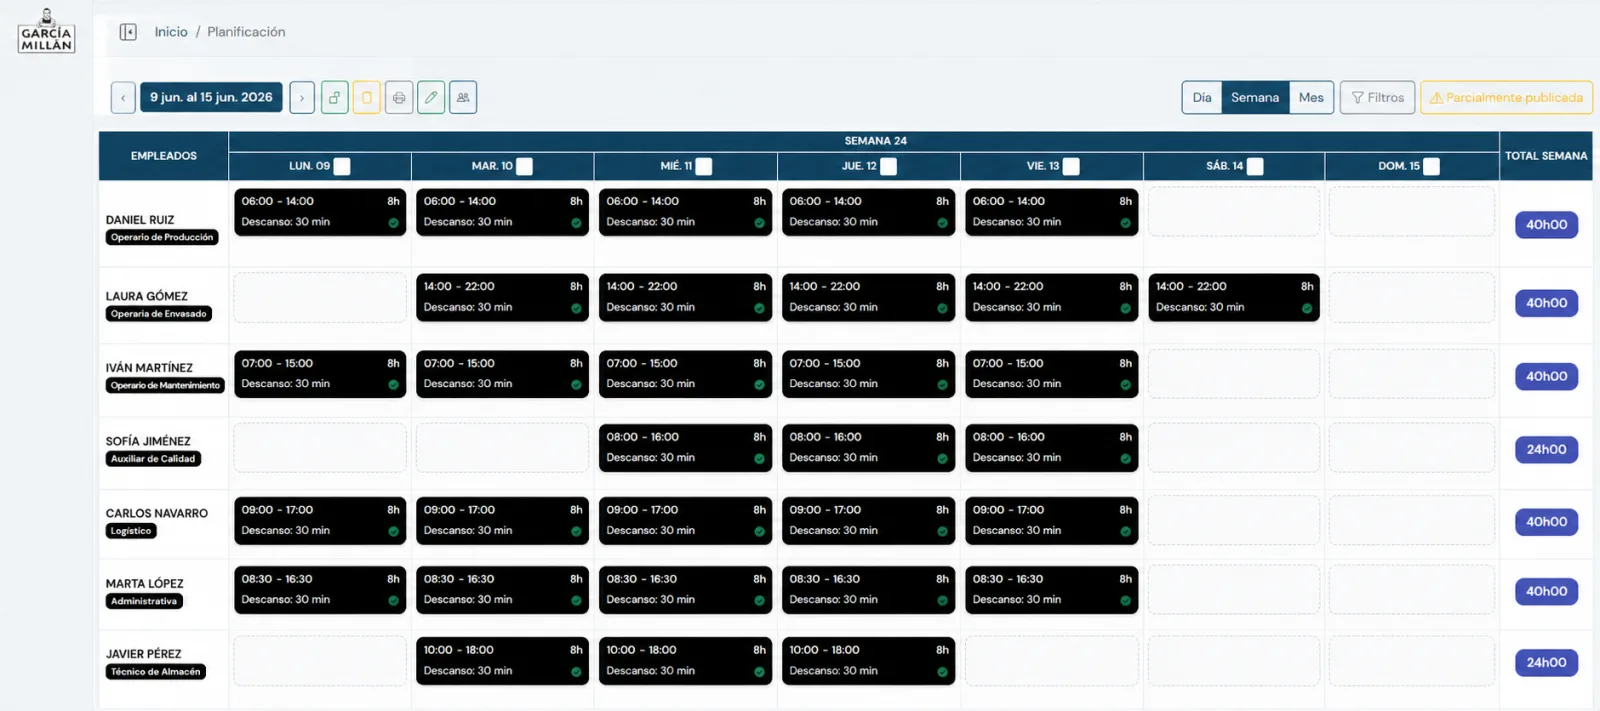The image size is (1600, 711).
Task: Click Laura Gómez Saturday shift green check
Action: 1307,308
